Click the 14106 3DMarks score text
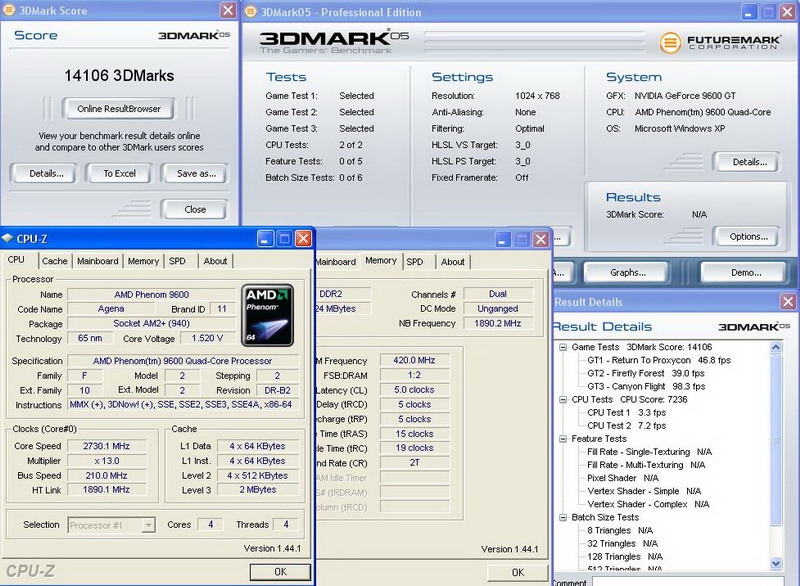This screenshot has height=586, width=800. [119, 76]
